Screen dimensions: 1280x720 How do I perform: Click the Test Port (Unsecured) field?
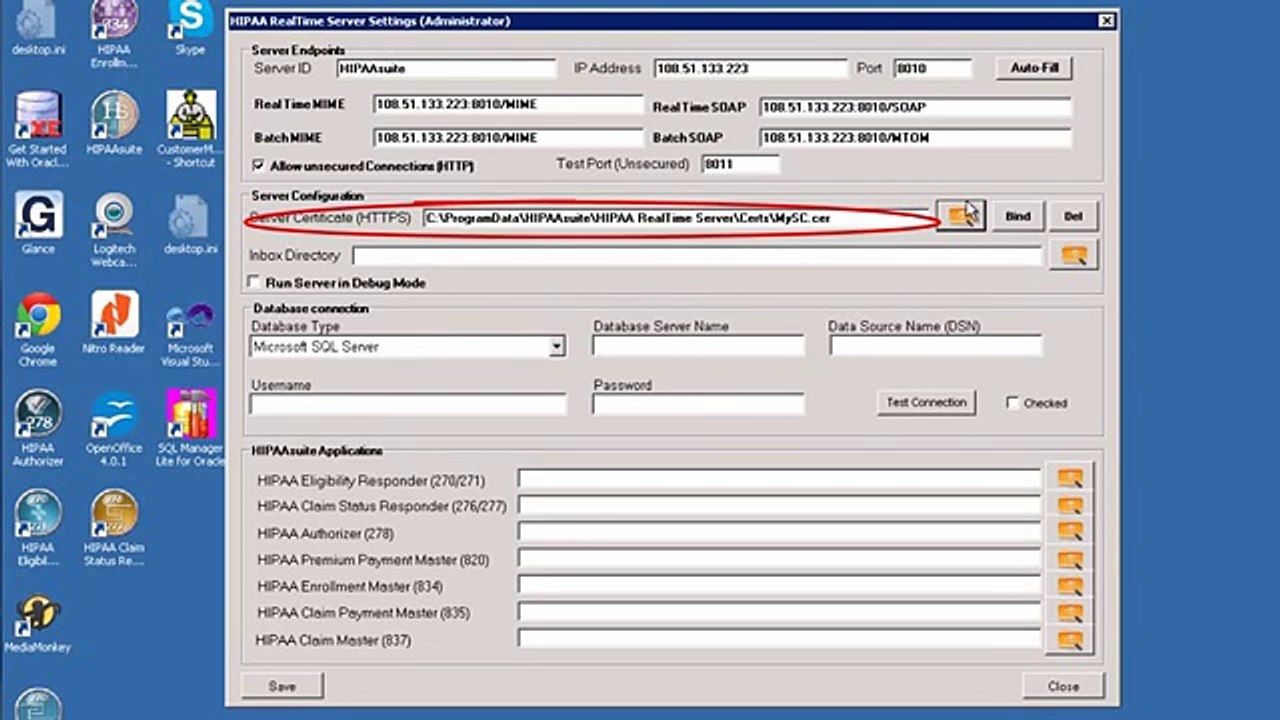point(740,164)
